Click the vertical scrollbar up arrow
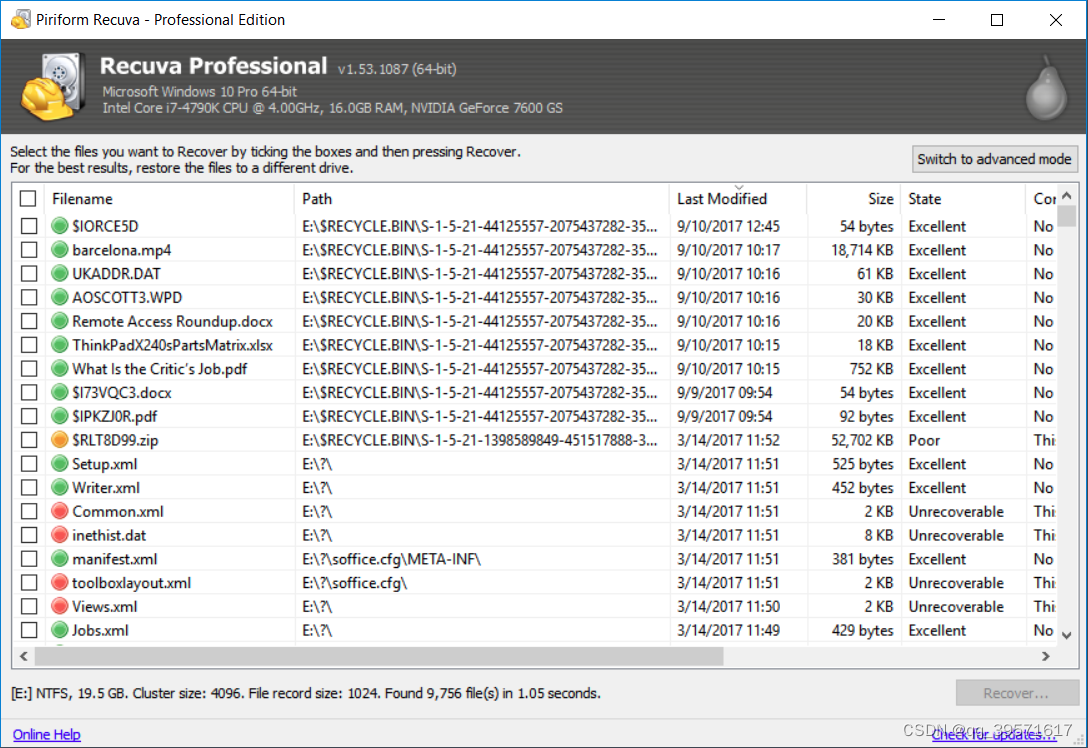Image resolution: width=1088 pixels, height=748 pixels. pyautogui.click(x=1067, y=196)
